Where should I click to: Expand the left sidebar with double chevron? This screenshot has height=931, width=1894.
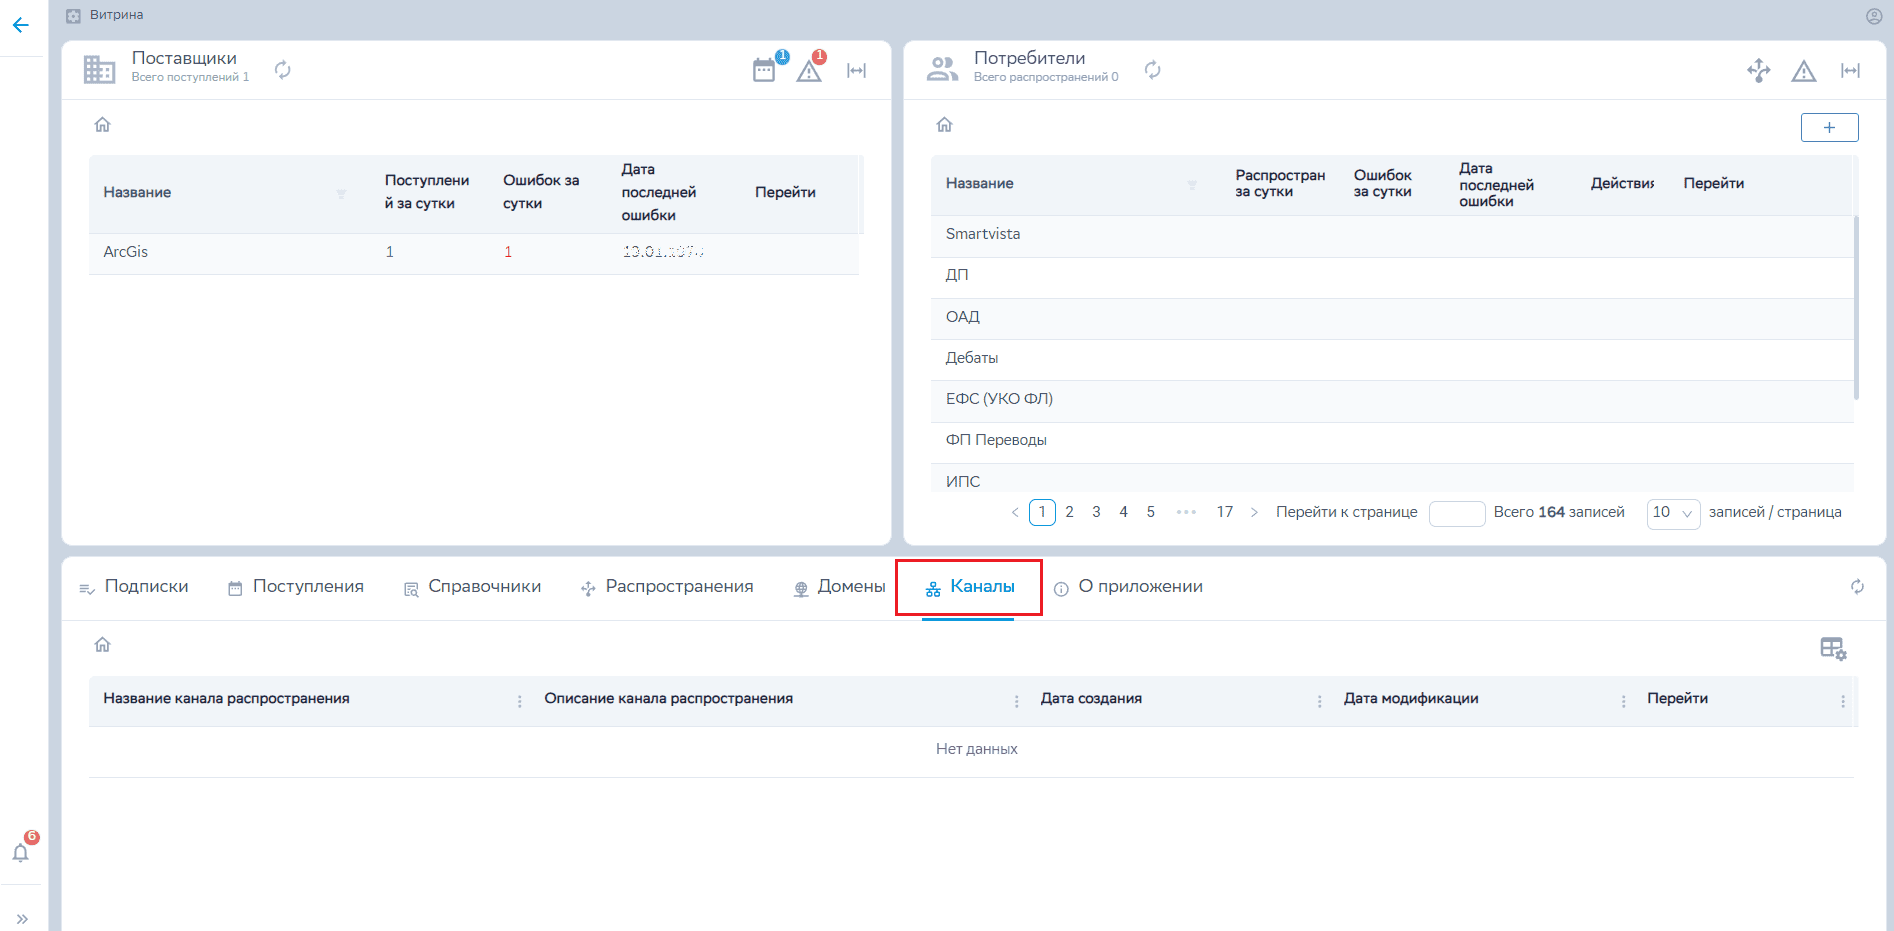pyautogui.click(x=22, y=918)
